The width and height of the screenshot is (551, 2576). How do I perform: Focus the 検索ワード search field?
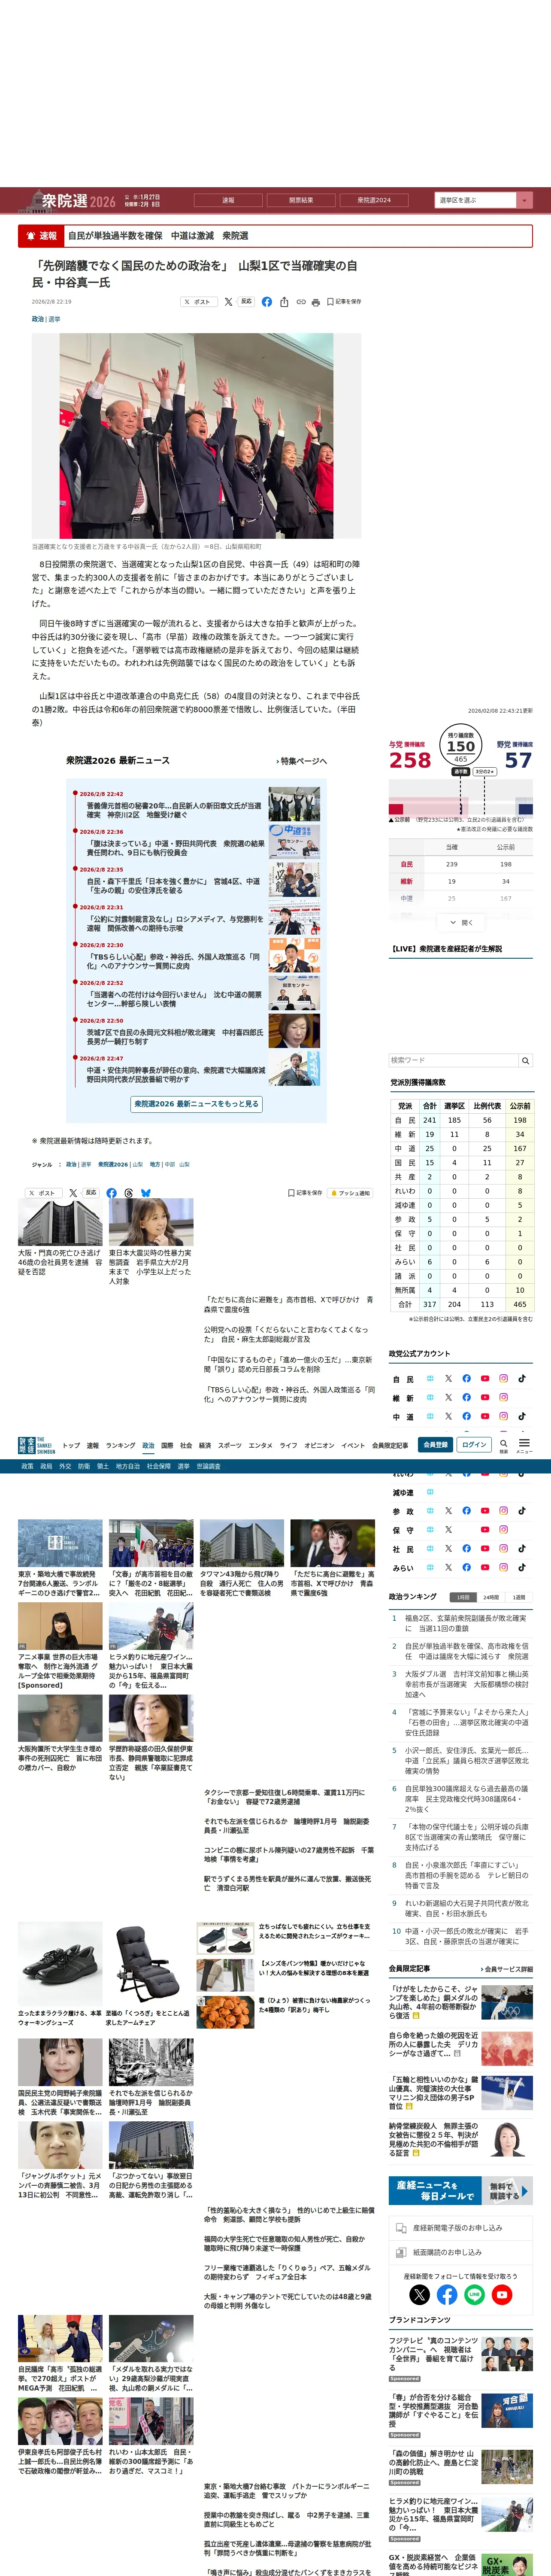coord(454,1060)
